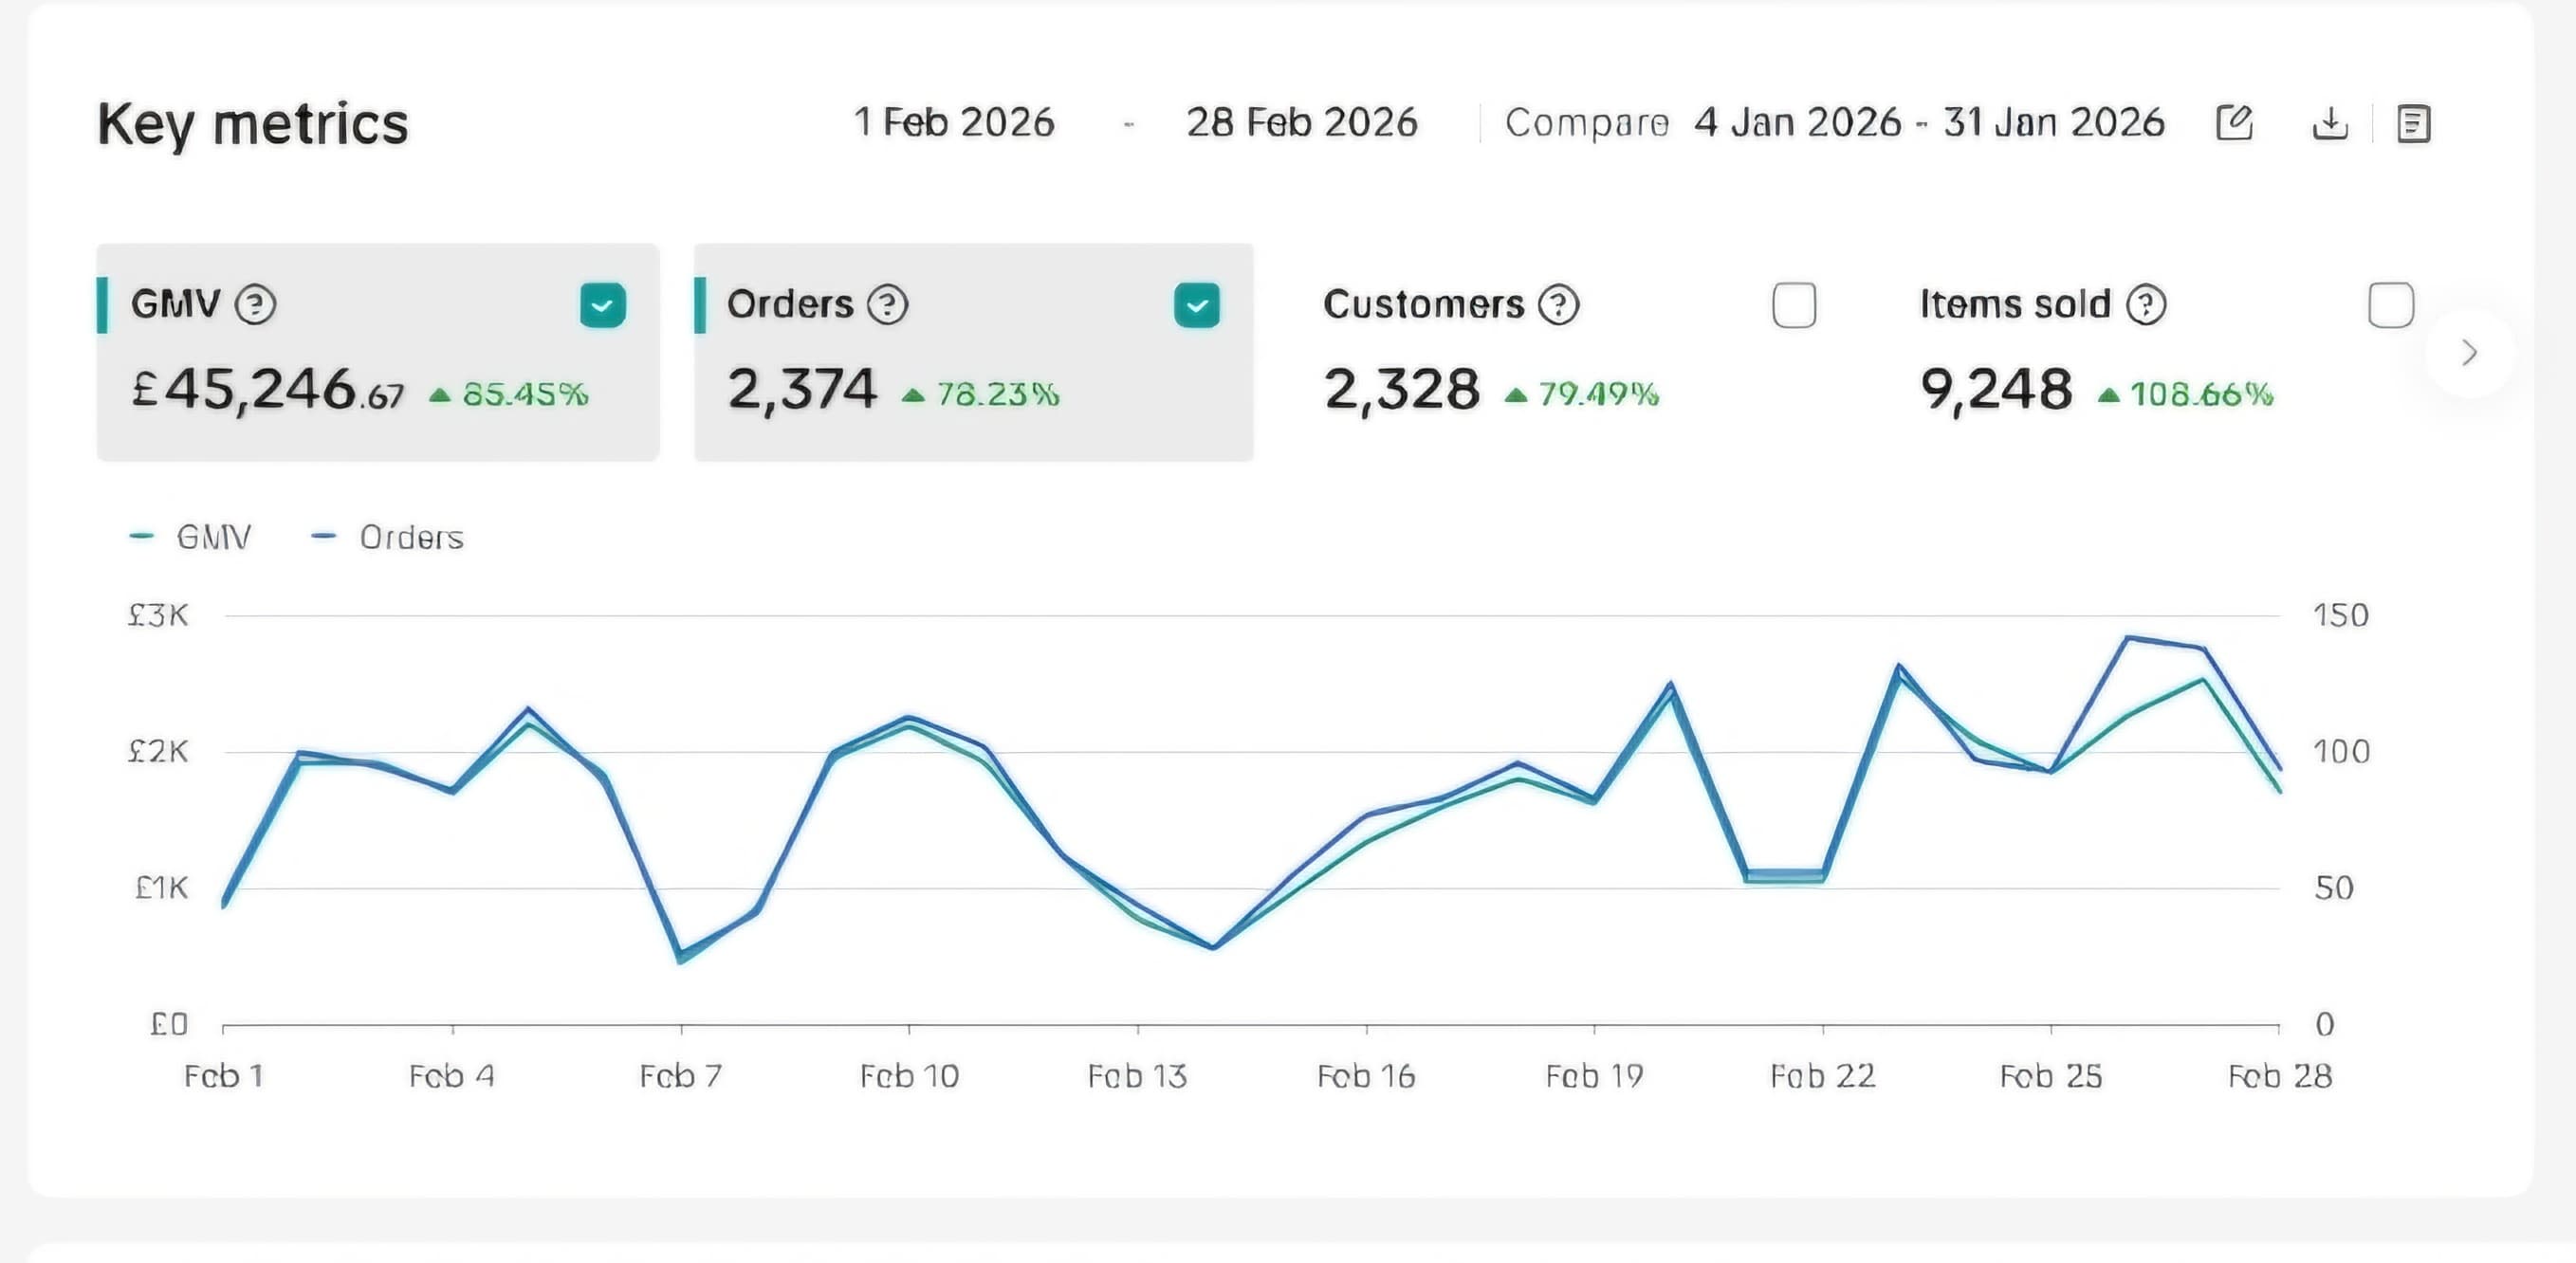Click the 2,328 customers value
The height and width of the screenshot is (1263, 2576).
(1402, 389)
